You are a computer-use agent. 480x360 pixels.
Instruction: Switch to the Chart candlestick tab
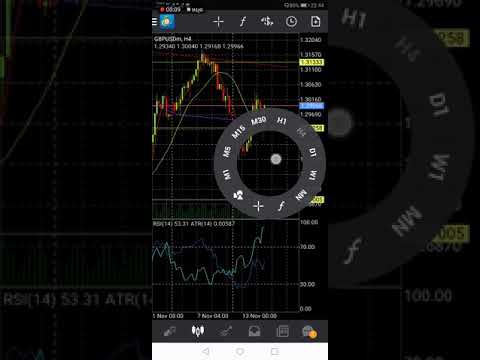[198, 331]
